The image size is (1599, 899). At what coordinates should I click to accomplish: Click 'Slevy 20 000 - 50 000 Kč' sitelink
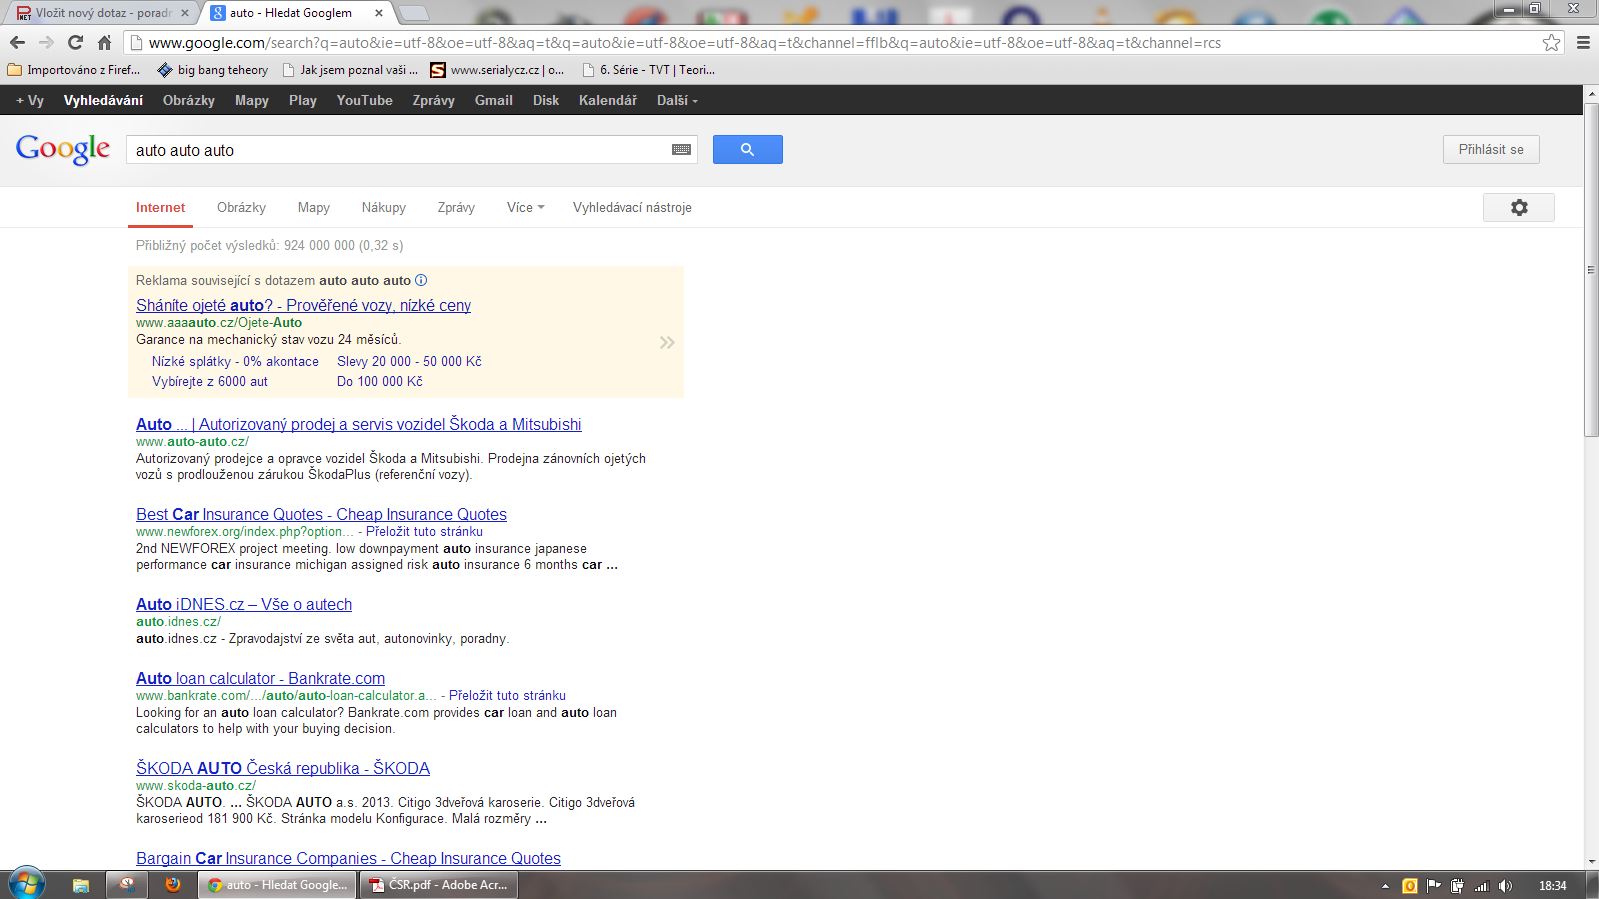[409, 362]
